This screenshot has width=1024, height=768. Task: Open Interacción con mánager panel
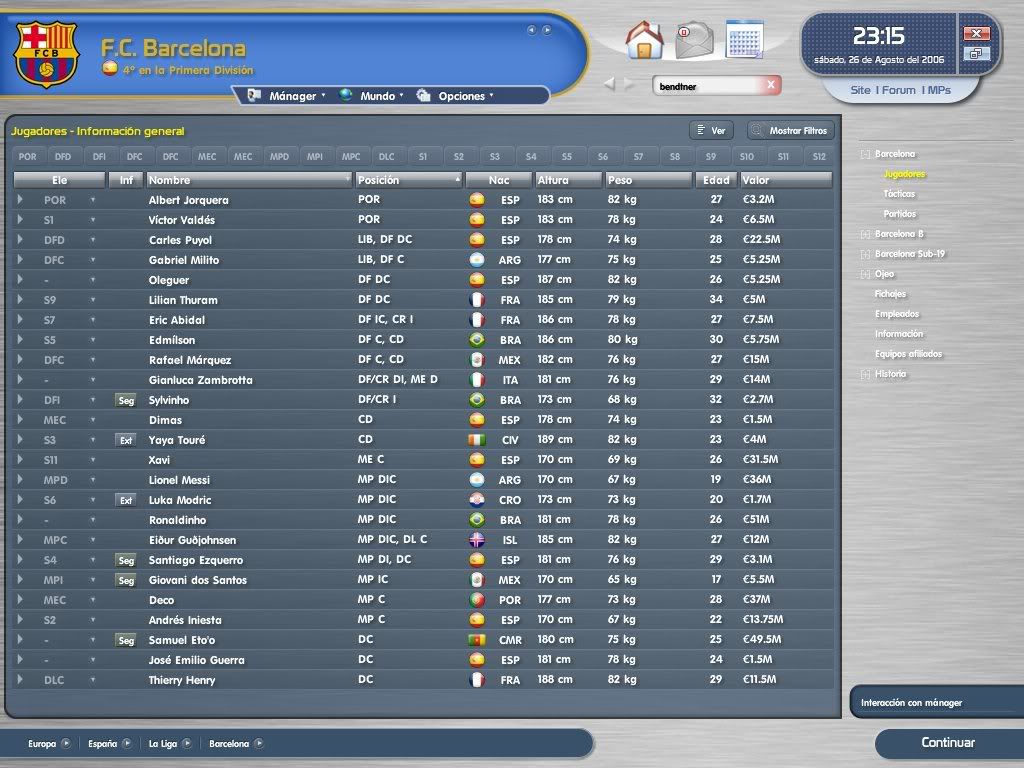point(938,703)
